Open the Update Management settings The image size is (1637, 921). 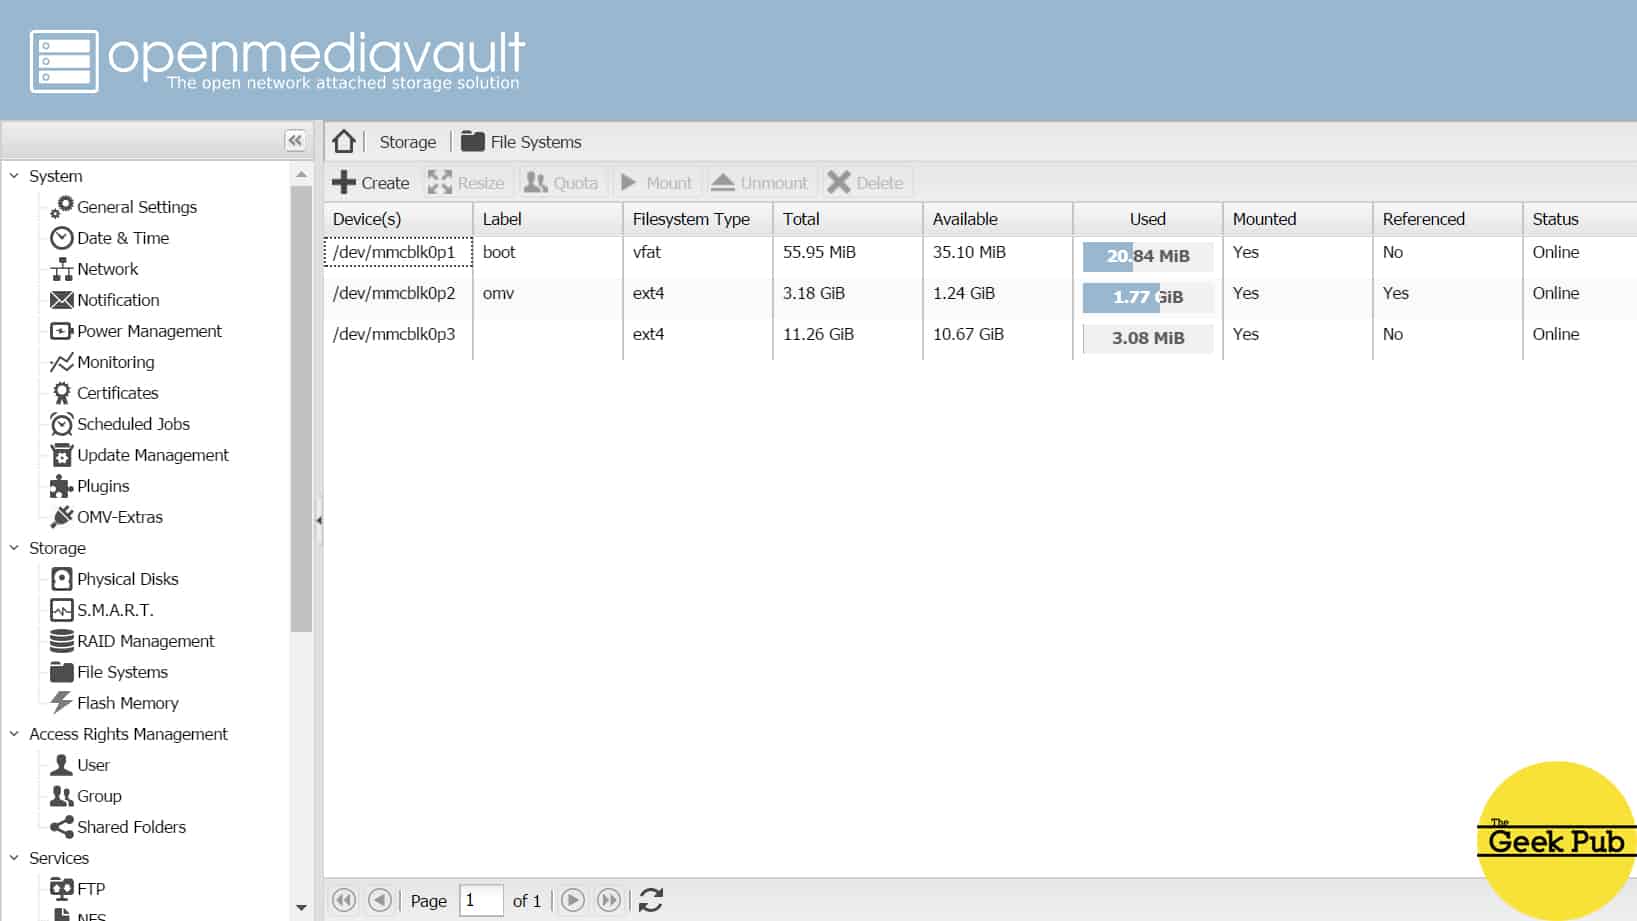[152, 455]
